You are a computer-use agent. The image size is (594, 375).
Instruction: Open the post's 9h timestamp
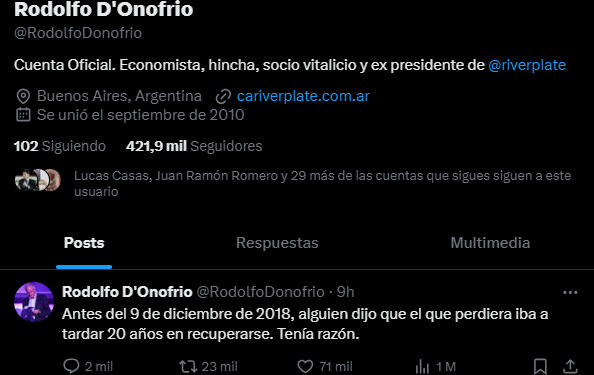345,292
